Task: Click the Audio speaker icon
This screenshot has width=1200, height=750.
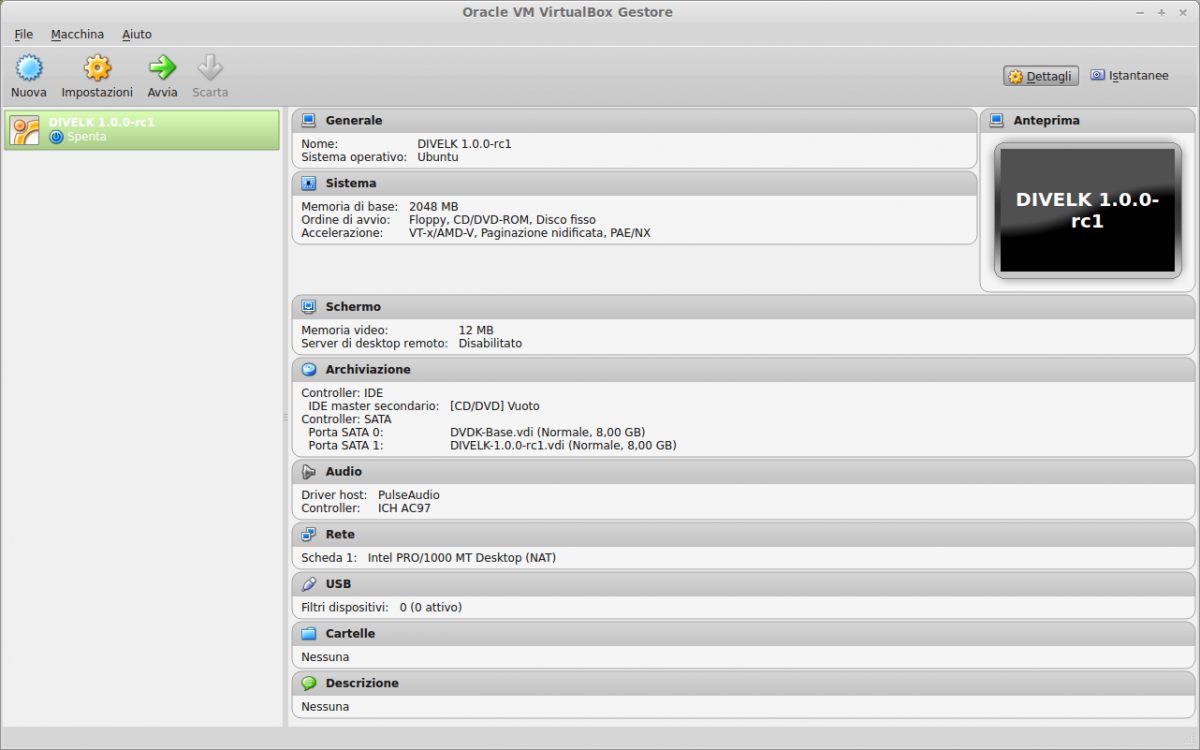Action: pyautogui.click(x=308, y=471)
